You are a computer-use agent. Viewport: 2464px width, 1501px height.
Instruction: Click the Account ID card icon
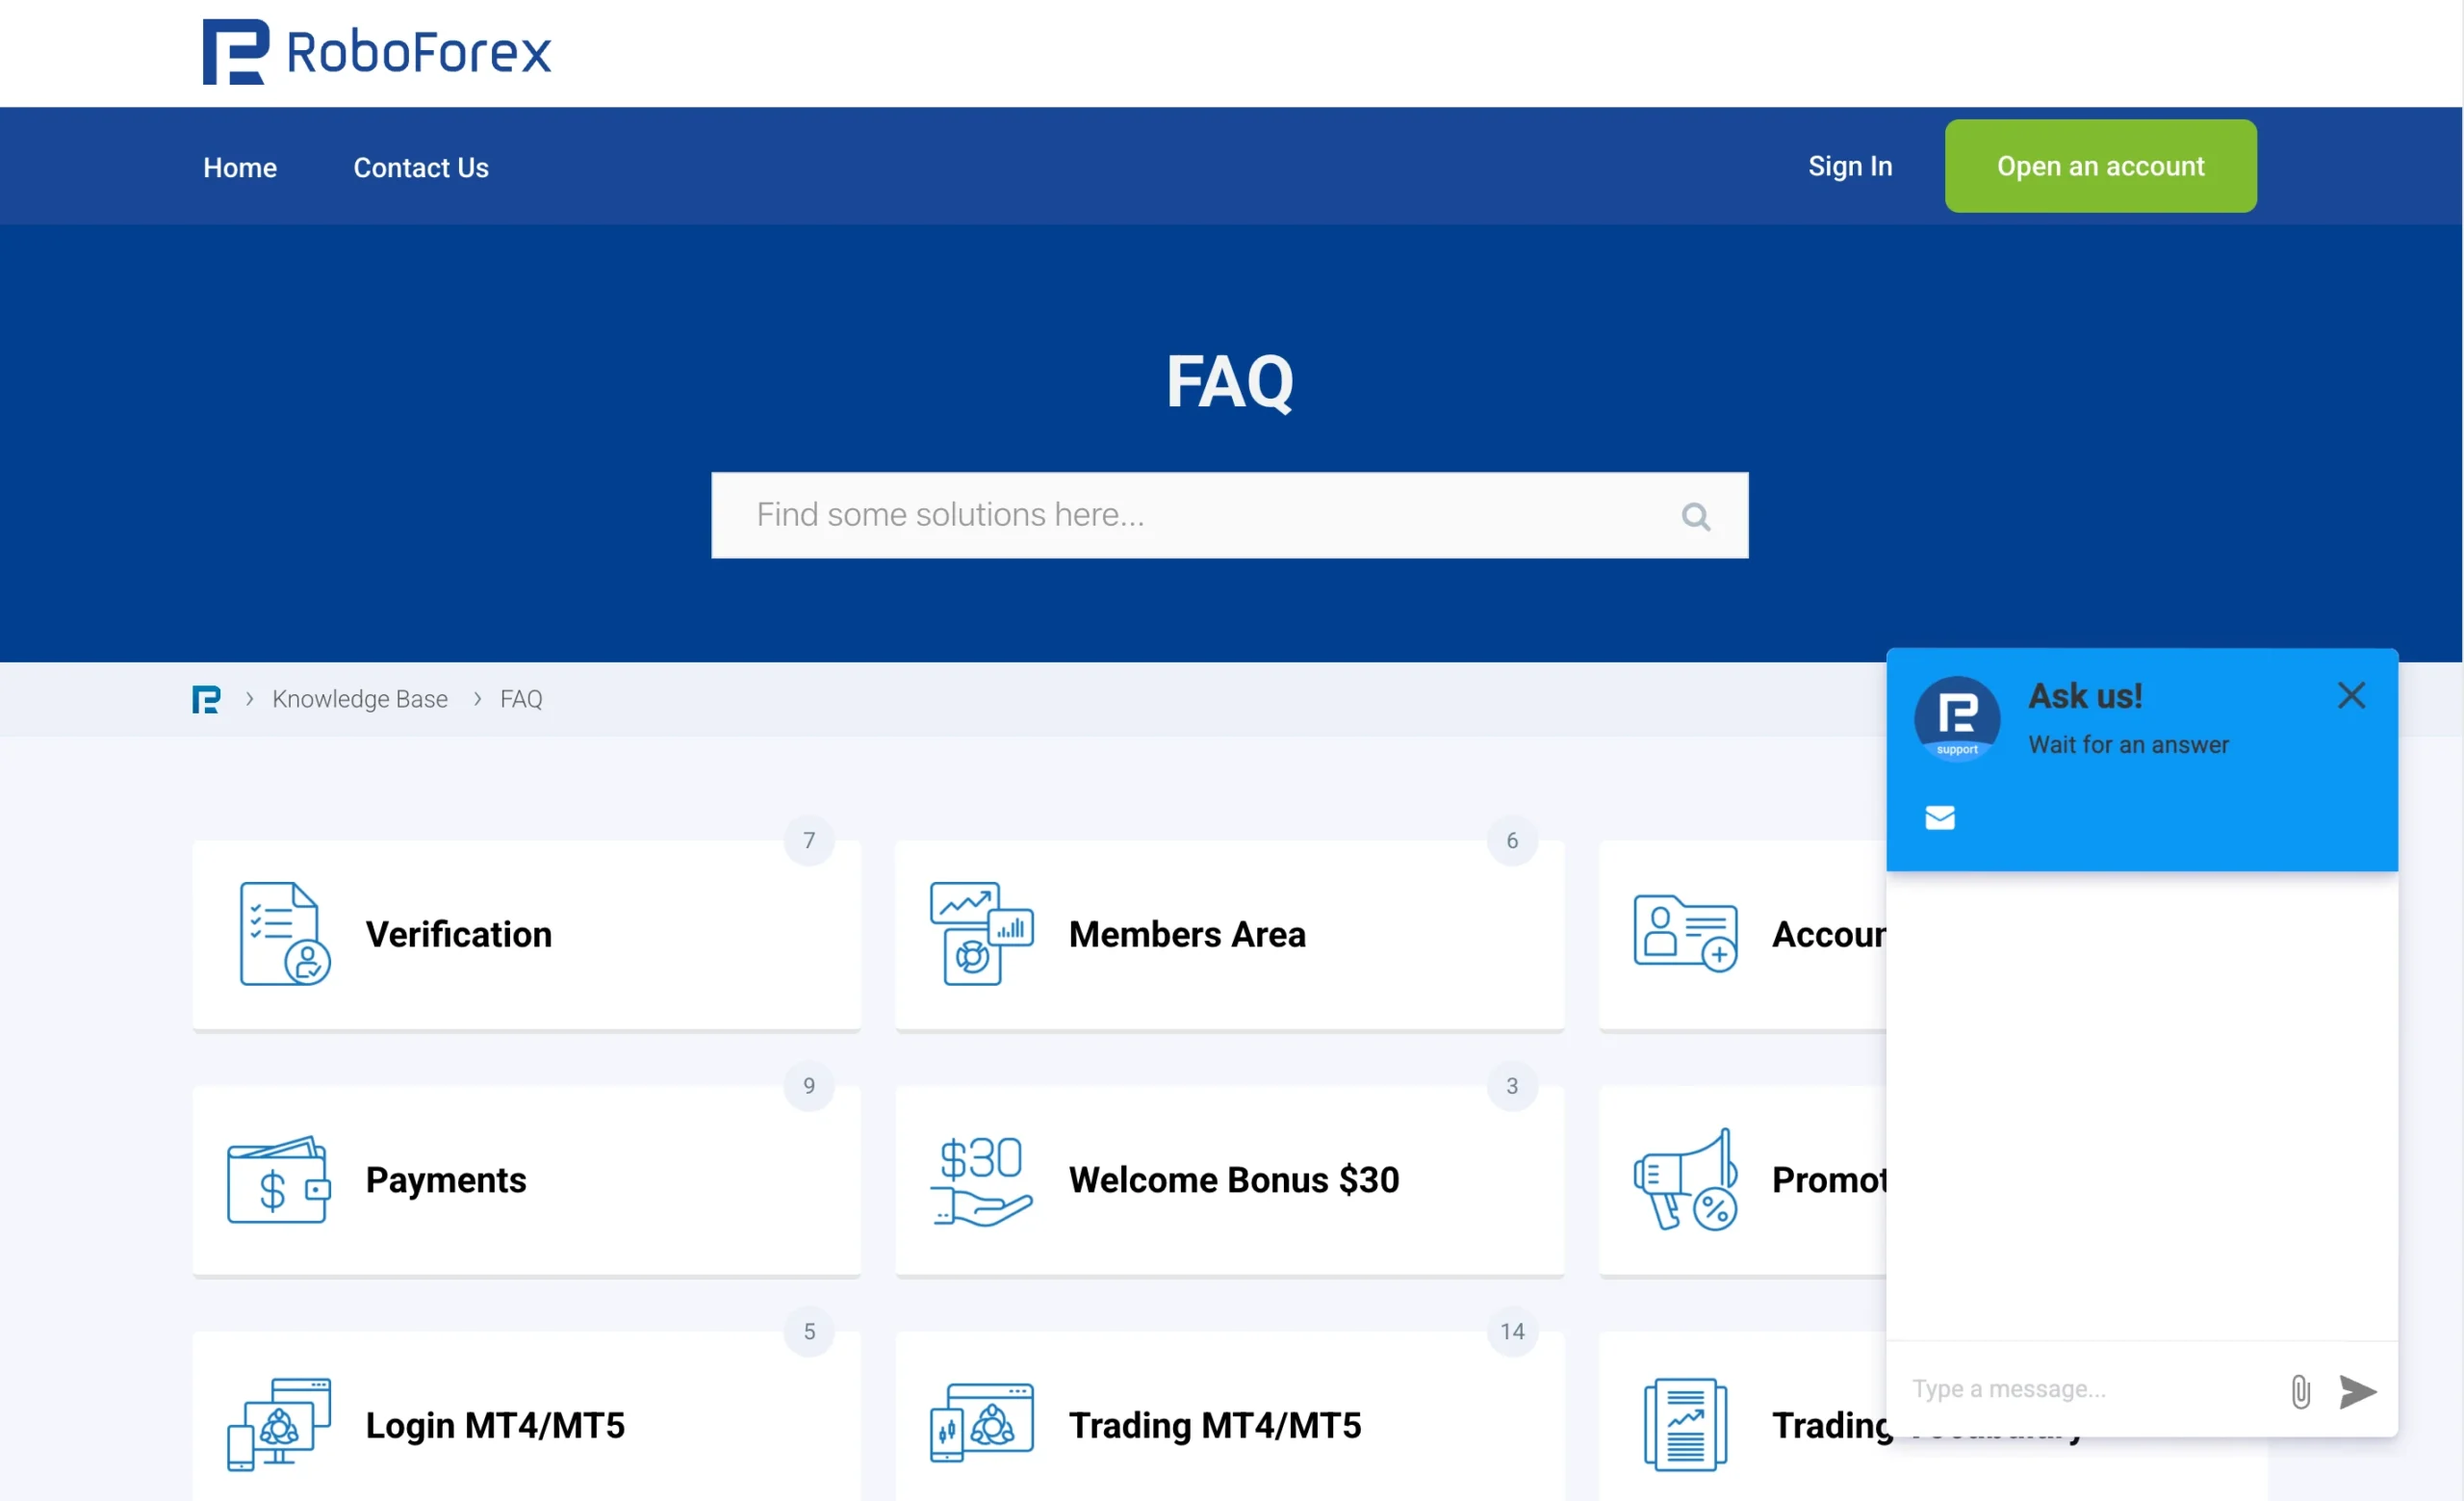[1685, 933]
